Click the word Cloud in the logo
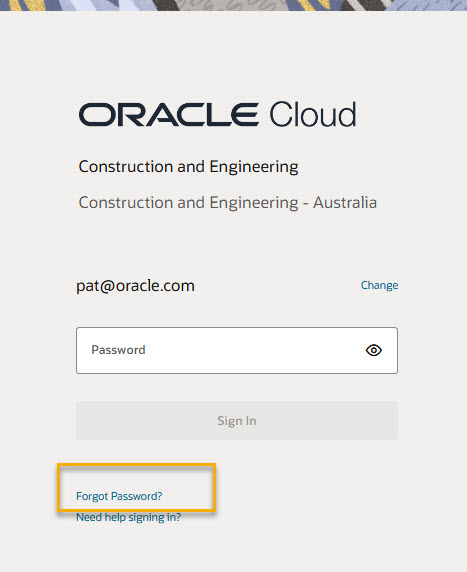Viewport: 467px width, 572px height. click(313, 115)
